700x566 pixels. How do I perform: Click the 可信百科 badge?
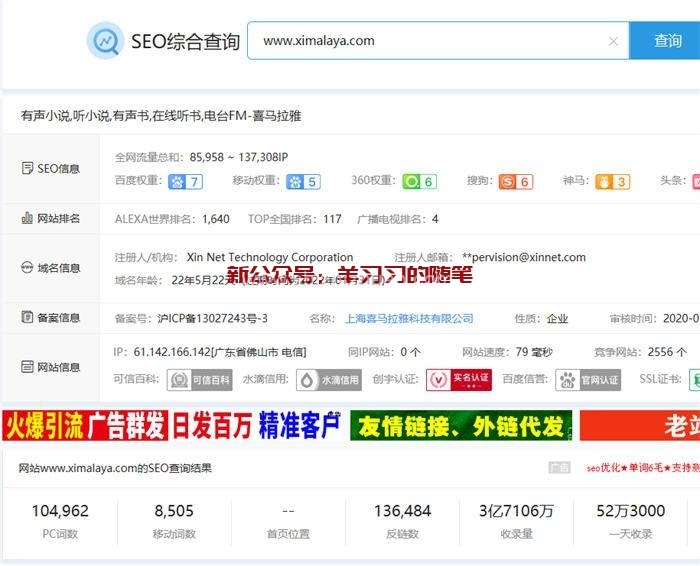[x=192, y=380]
